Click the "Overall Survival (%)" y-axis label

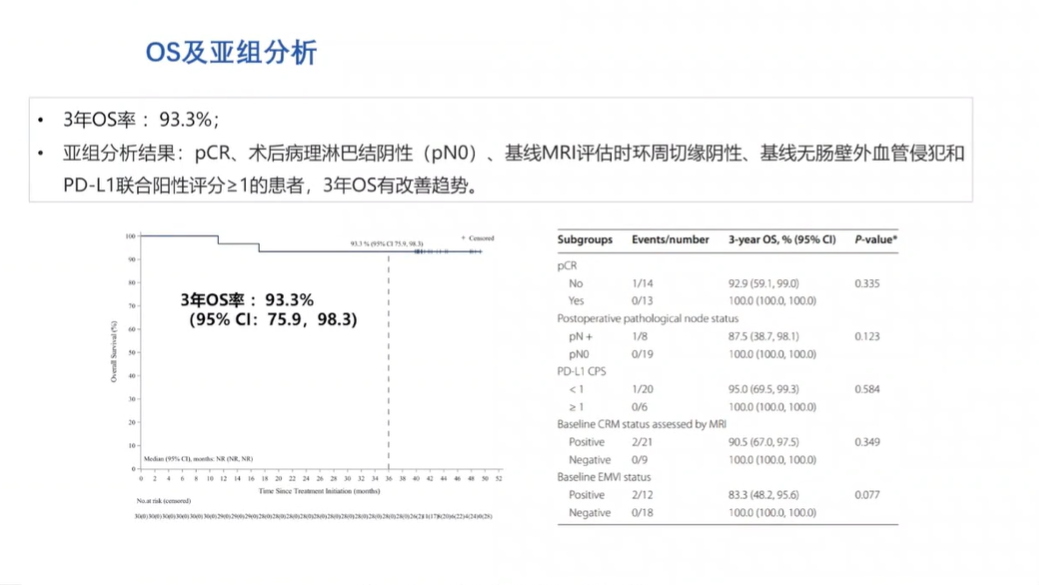coord(117,352)
